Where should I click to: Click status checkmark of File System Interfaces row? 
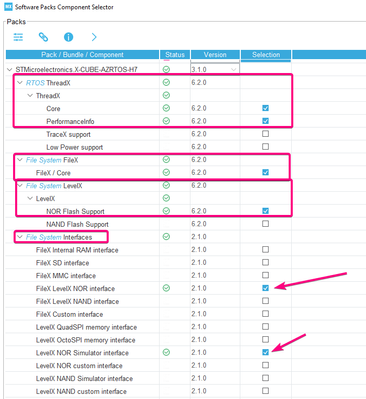click(x=166, y=237)
